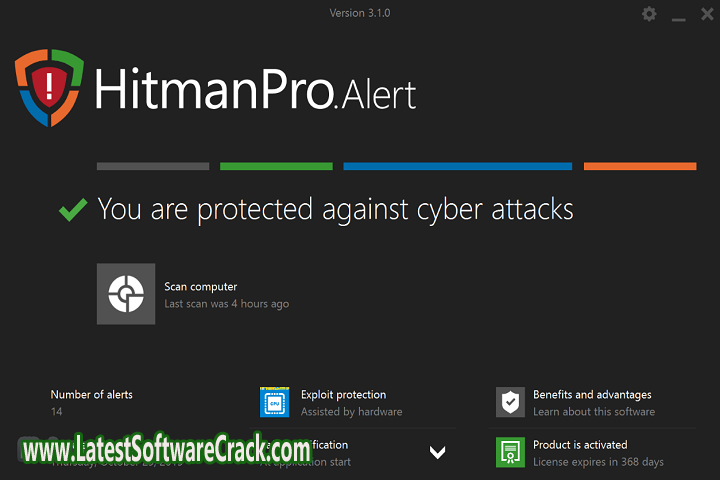This screenshot has width=720, height=480.
Task: Open the Exploit protection label
Action: (343, 395)
